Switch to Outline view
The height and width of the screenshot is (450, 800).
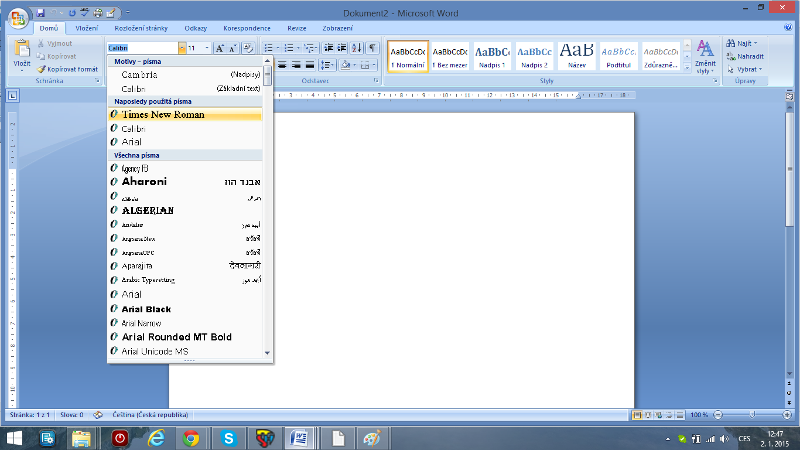coord(669,415)
